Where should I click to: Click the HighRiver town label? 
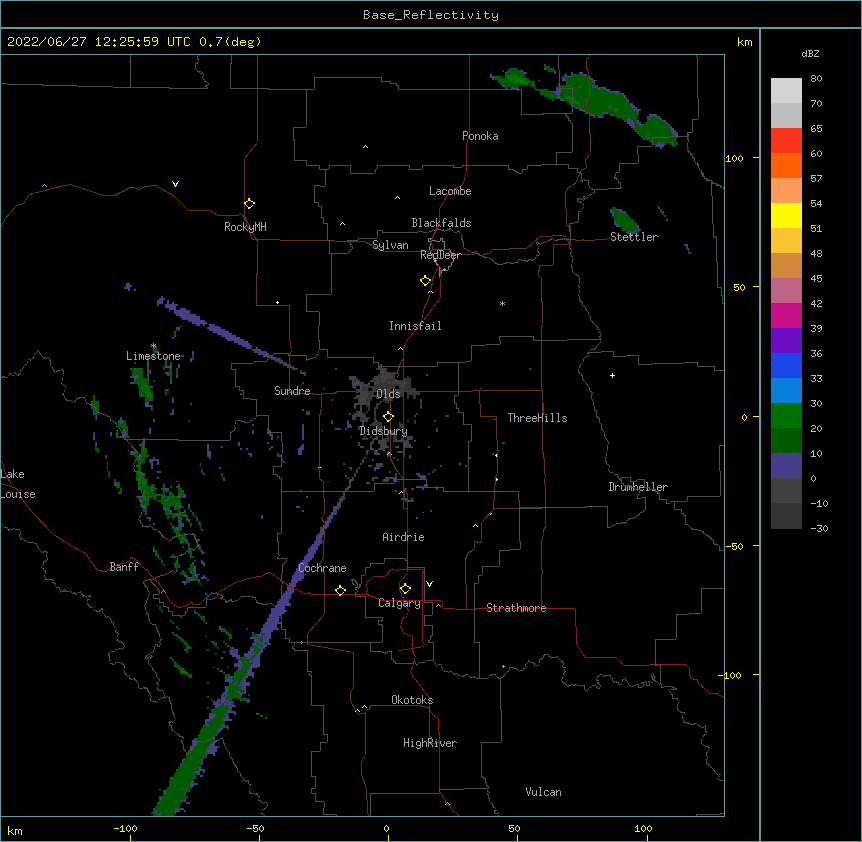coord(430,743)
